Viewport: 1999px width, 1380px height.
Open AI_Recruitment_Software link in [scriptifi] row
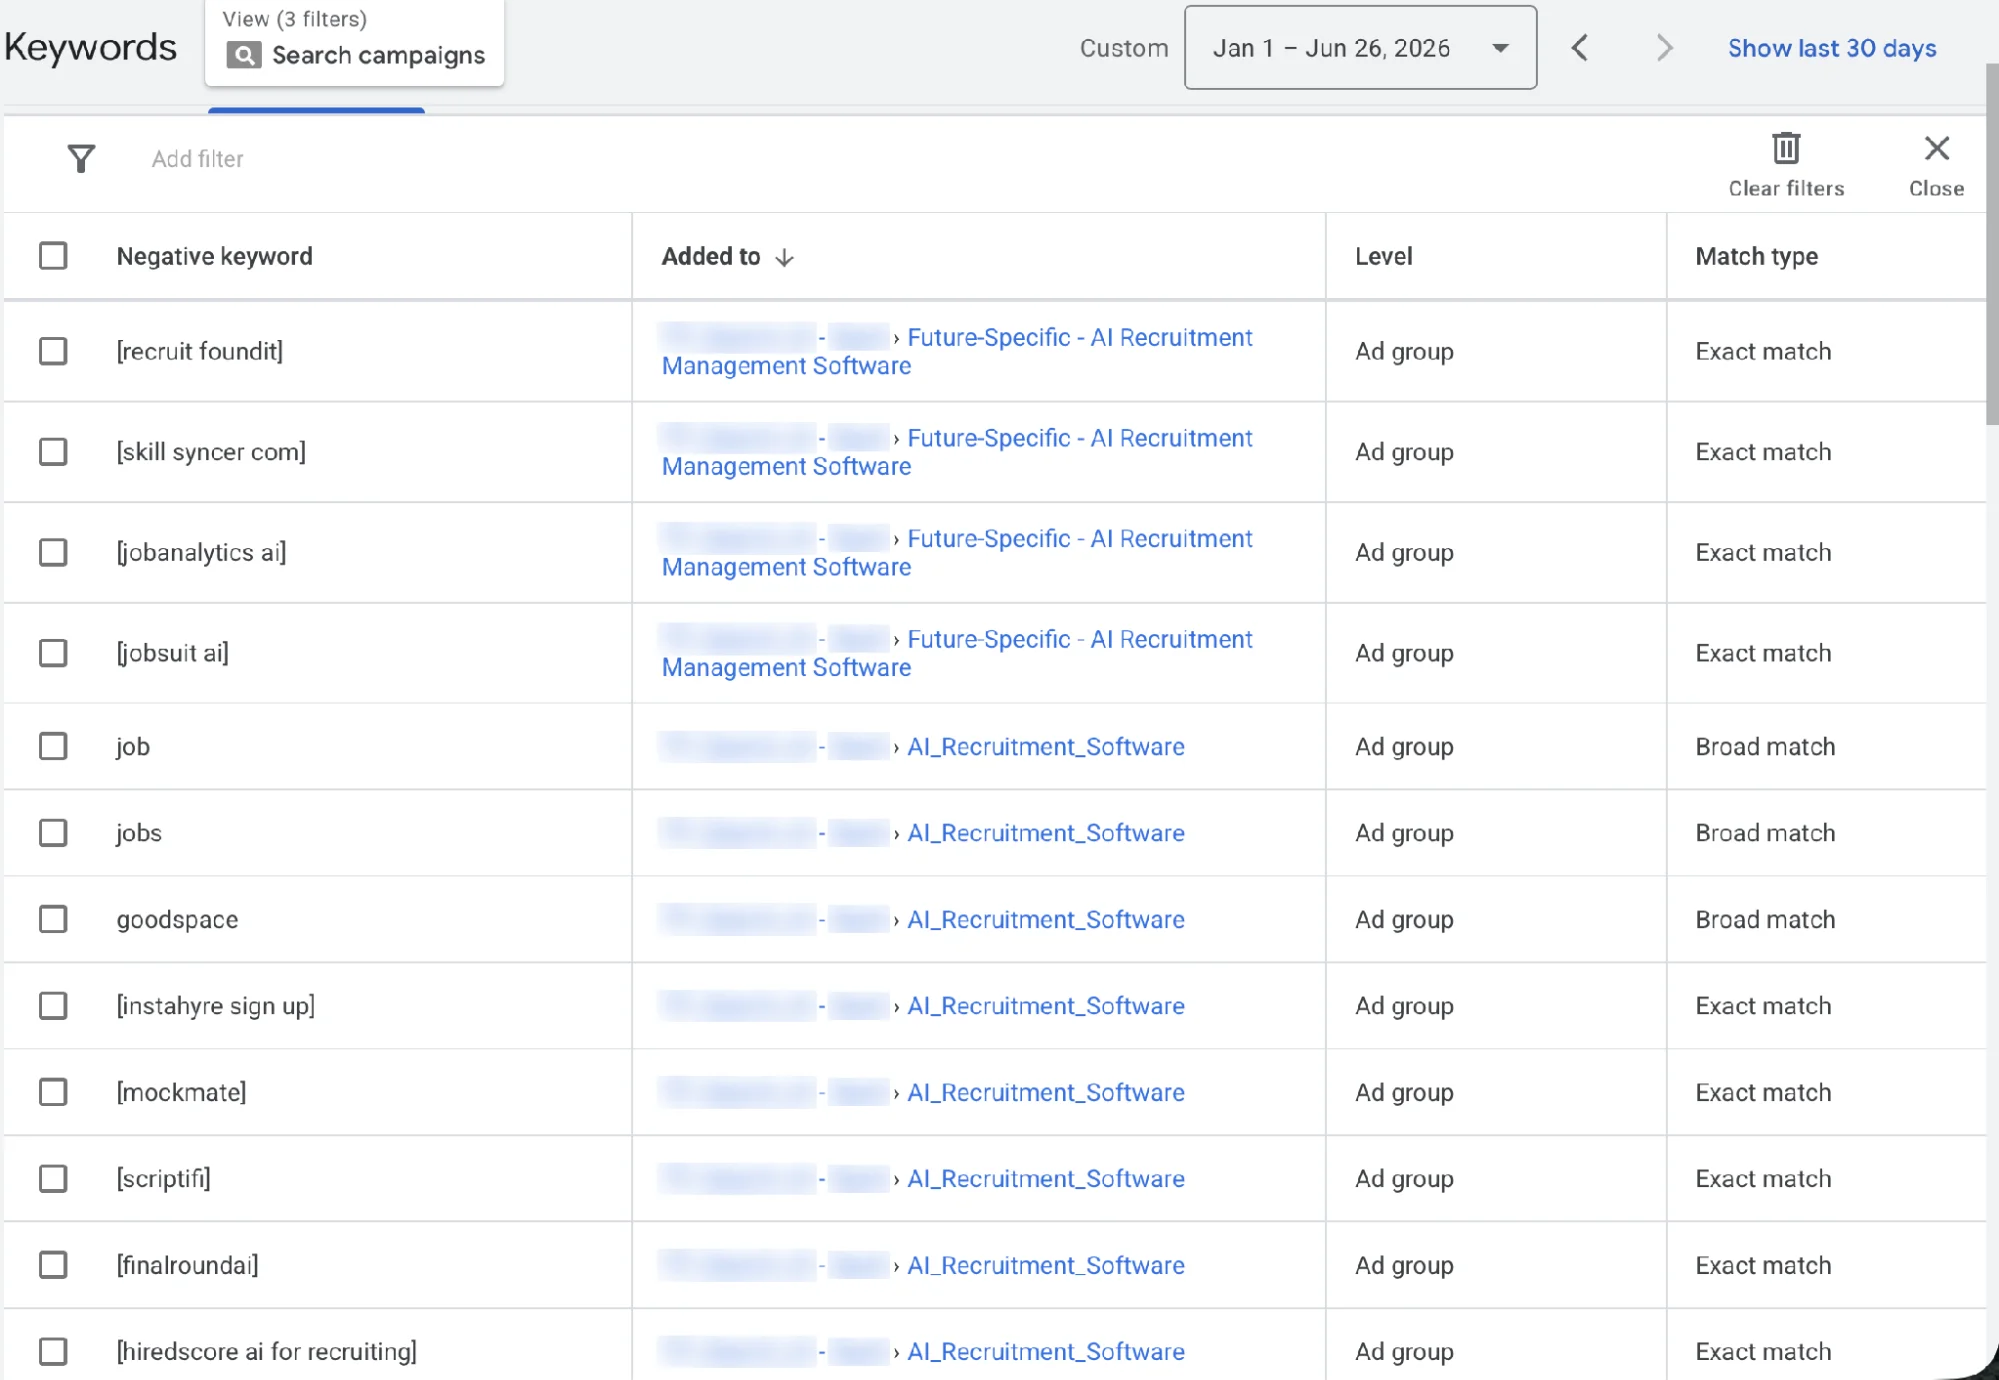[x=1045, y=1179]
